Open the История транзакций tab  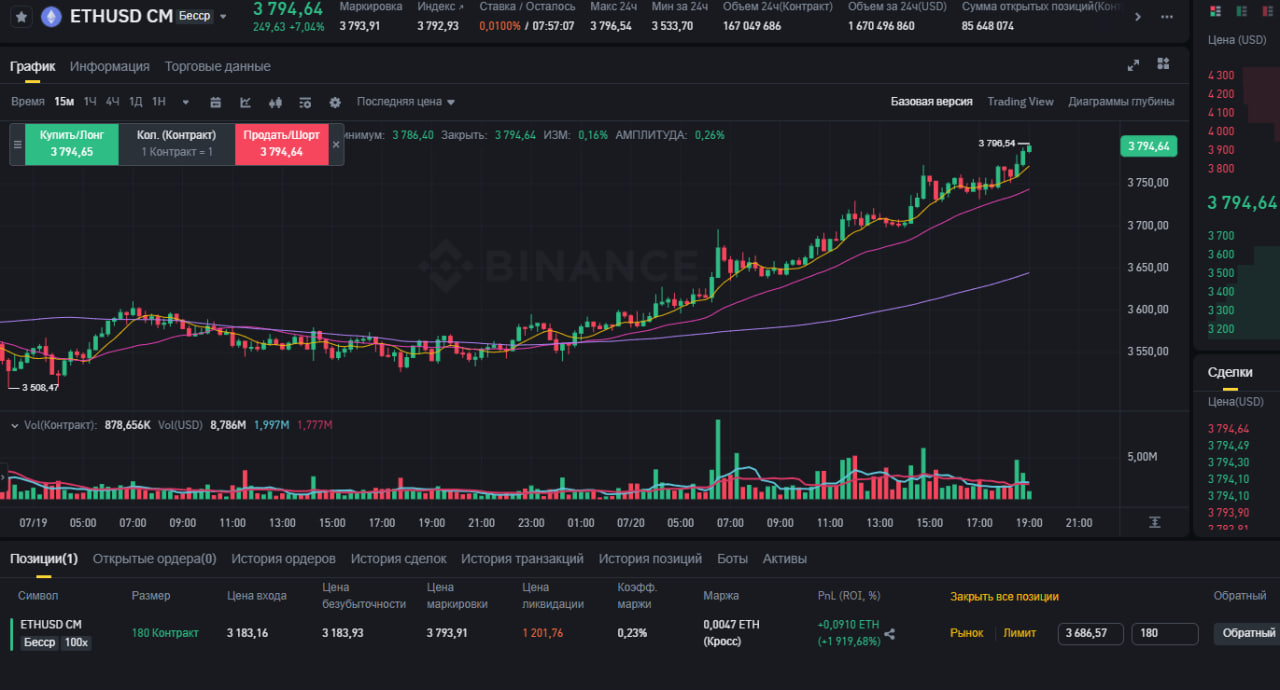tap(522, 559)
